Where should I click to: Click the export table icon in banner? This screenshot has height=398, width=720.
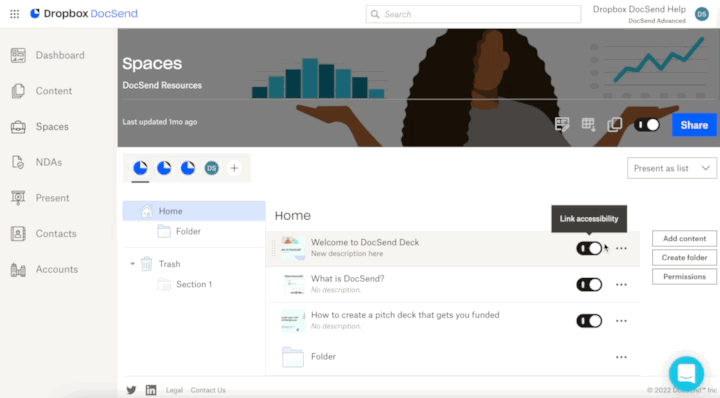tap(588, 124)
